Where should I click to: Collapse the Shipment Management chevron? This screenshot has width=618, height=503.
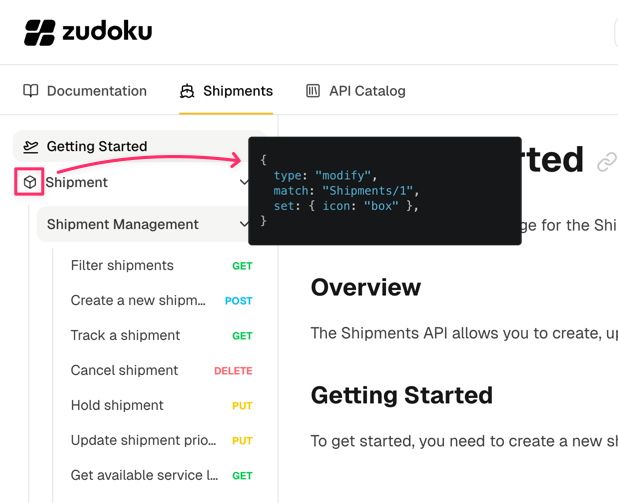pyautogui.click(x=244, y=225)
